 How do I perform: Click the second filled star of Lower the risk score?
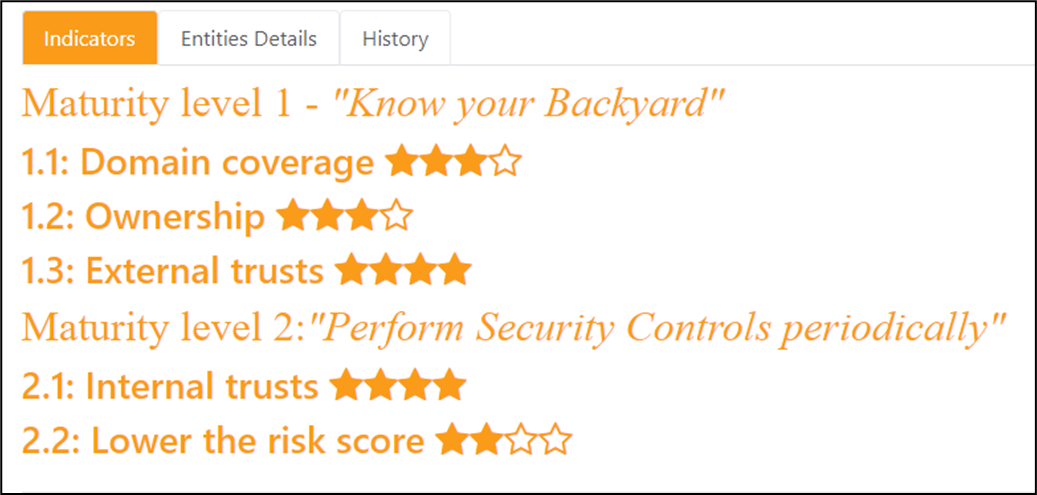point(487,439)
